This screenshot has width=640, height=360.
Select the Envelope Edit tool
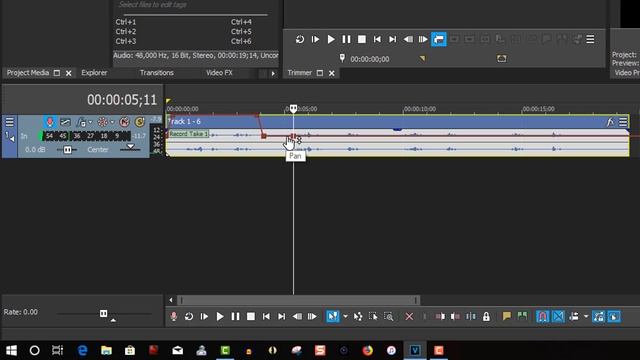[x=358, y=316]
